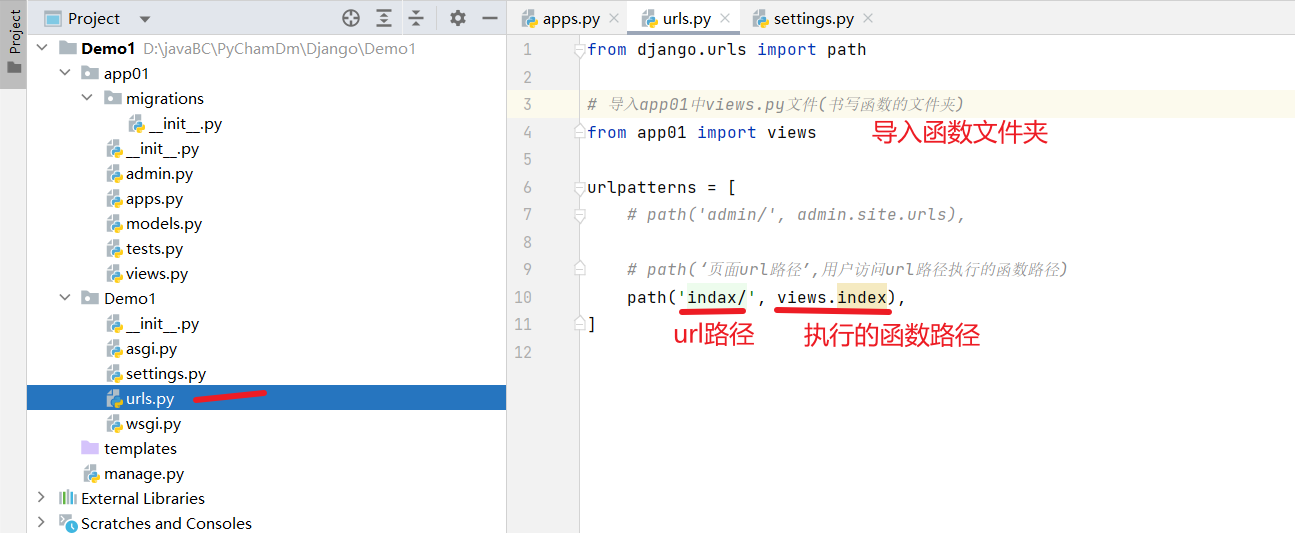Click the urlpatterns variable name
This screenshot has height=533, width=1295.
coord(642,187)
